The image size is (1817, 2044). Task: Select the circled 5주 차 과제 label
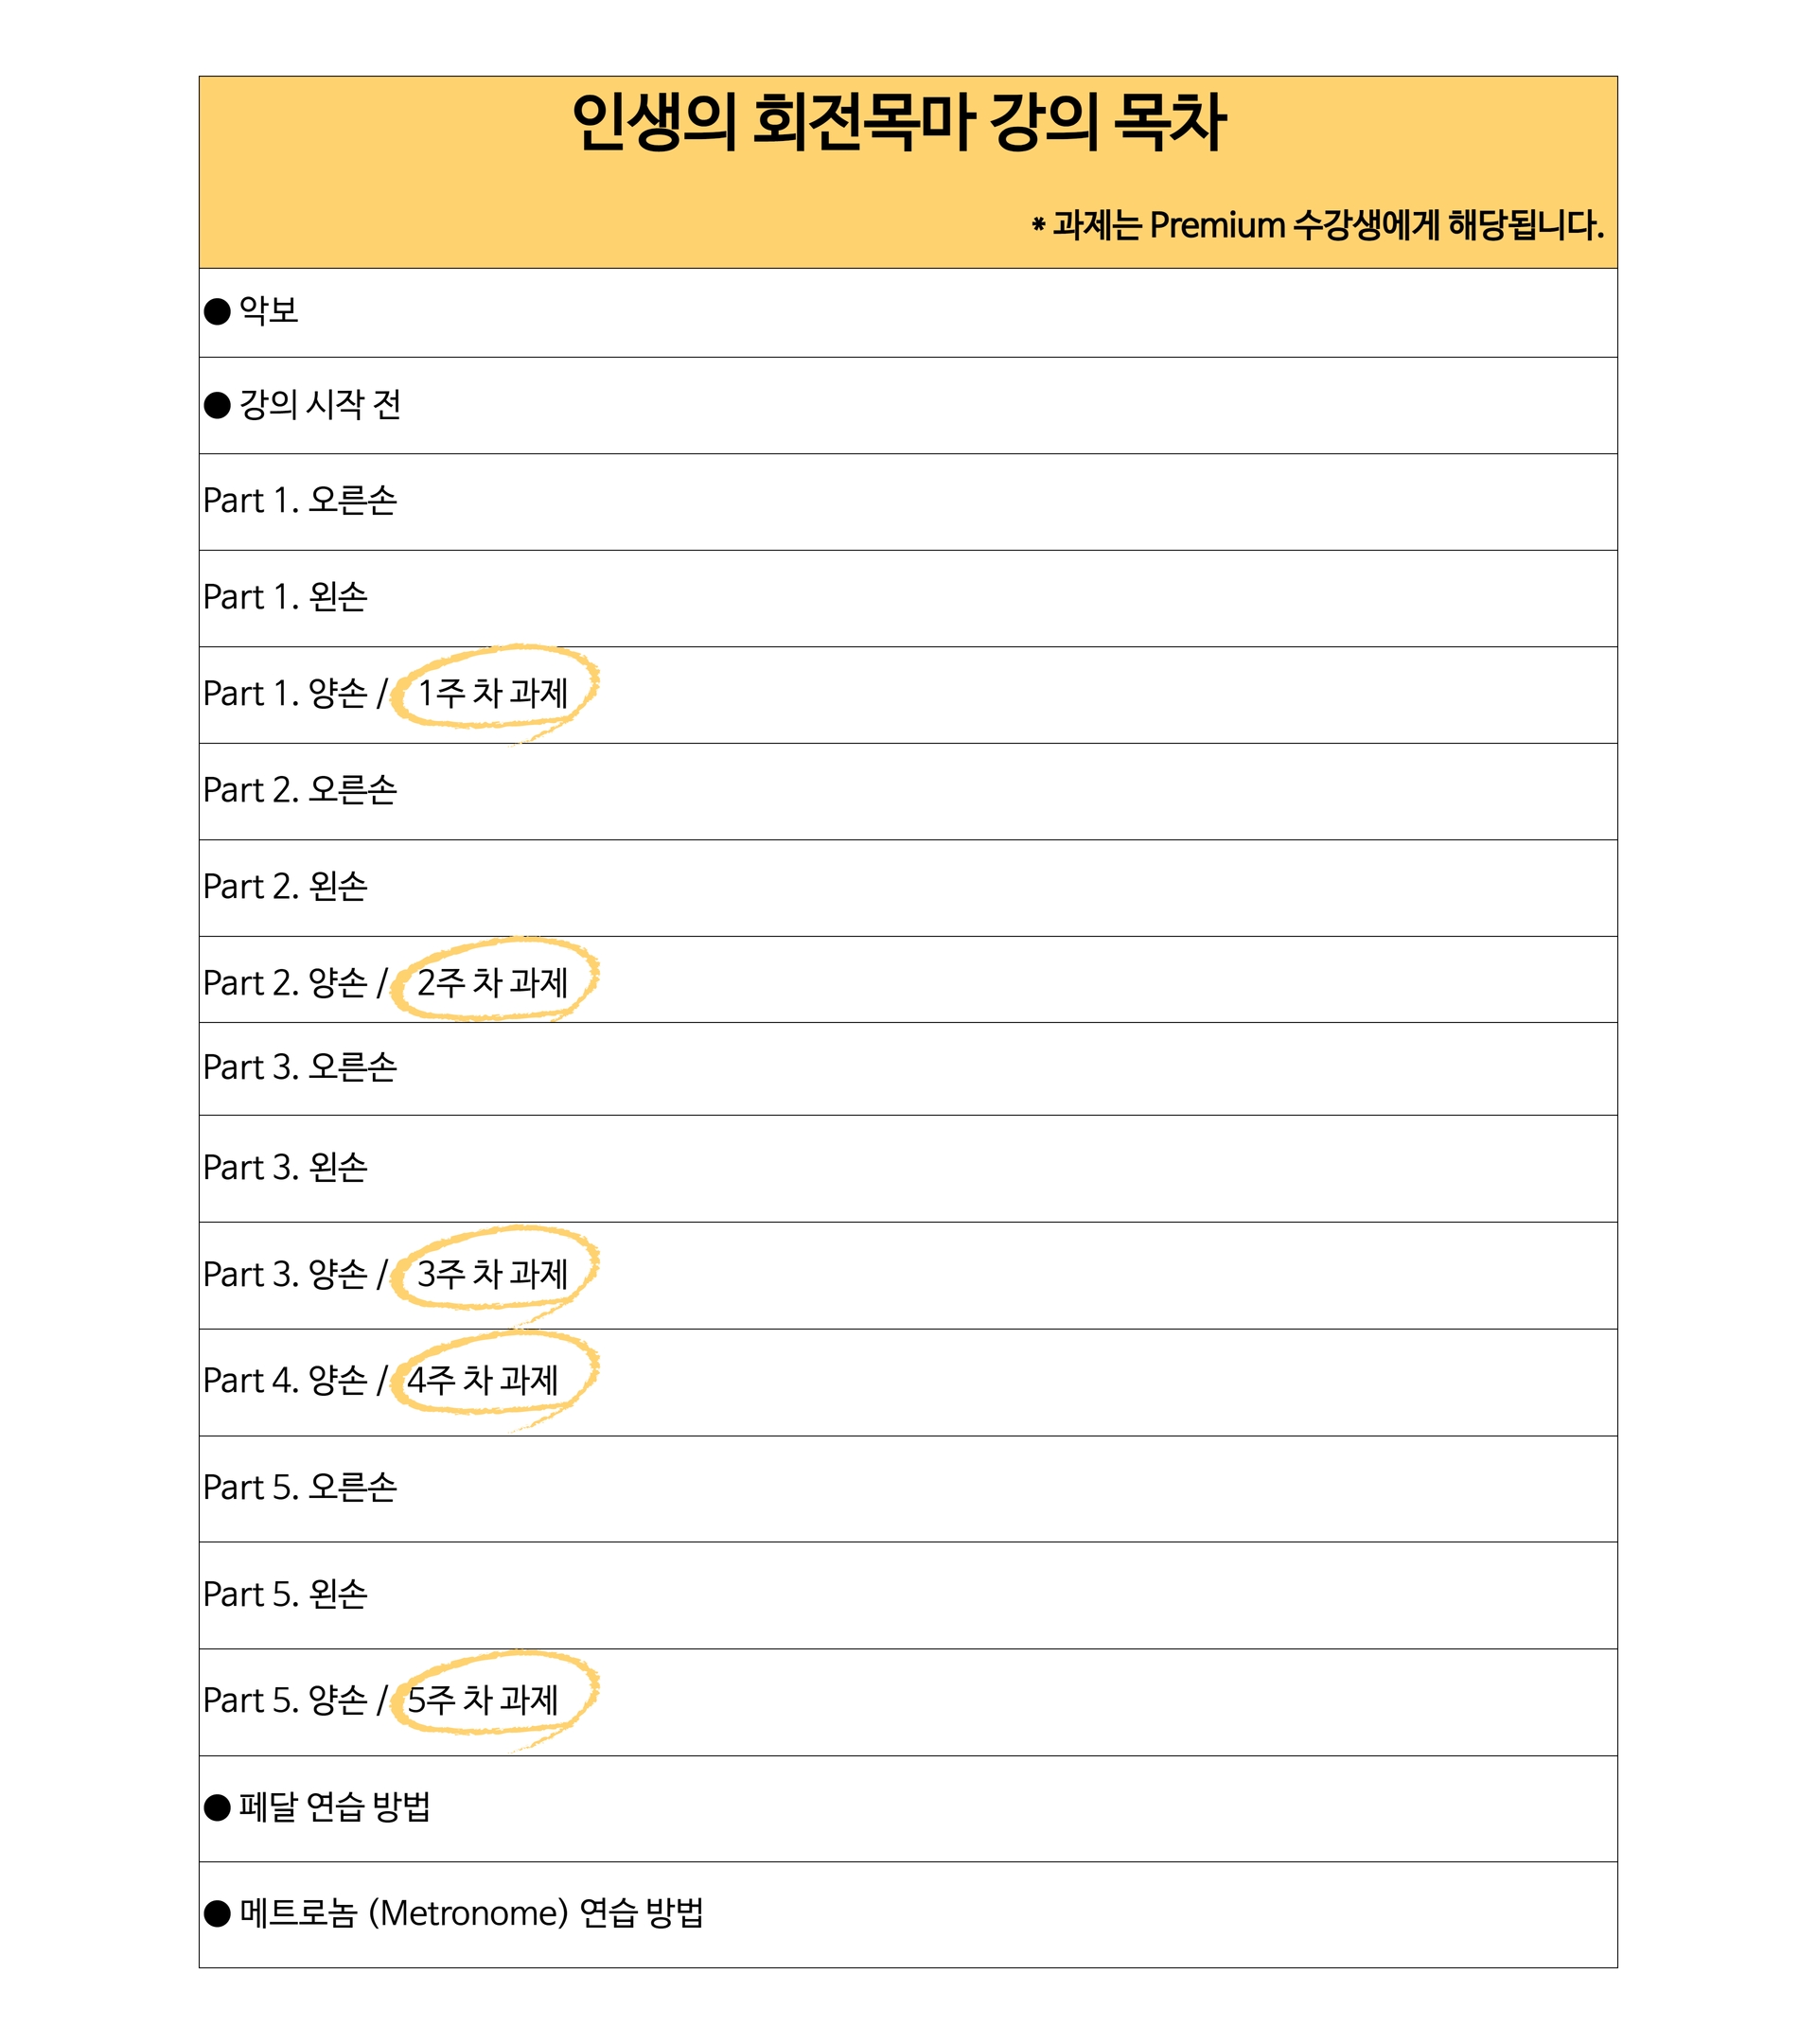tap(483, 1699)
